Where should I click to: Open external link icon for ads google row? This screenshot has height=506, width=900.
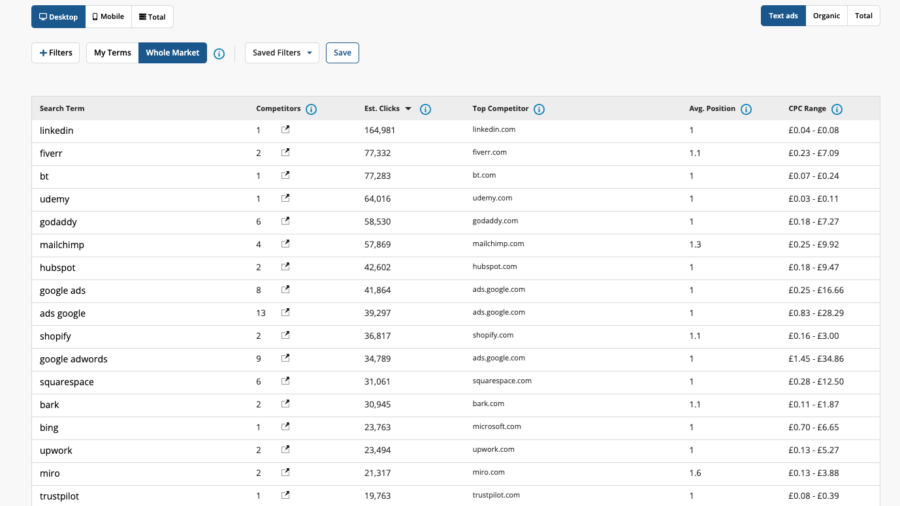[x=285, y=313]
